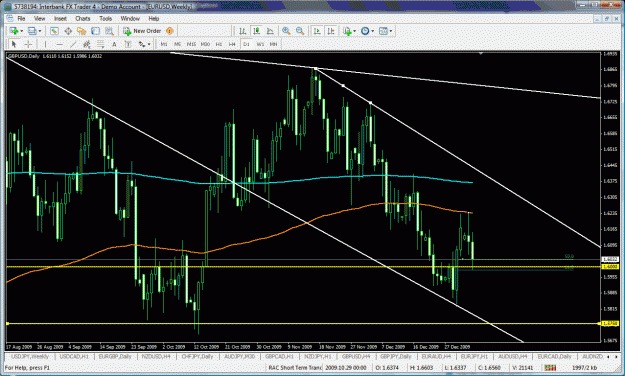Zoom out of the chart
Image resolution: width=625 pixels, height=376 pixels.
(300, 31)
